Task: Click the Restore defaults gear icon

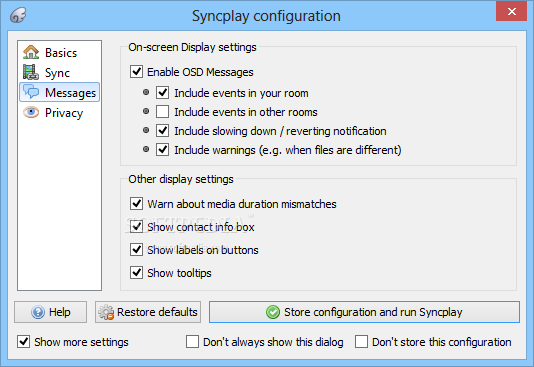Action: pyautogui.click(x=106, y=312)
